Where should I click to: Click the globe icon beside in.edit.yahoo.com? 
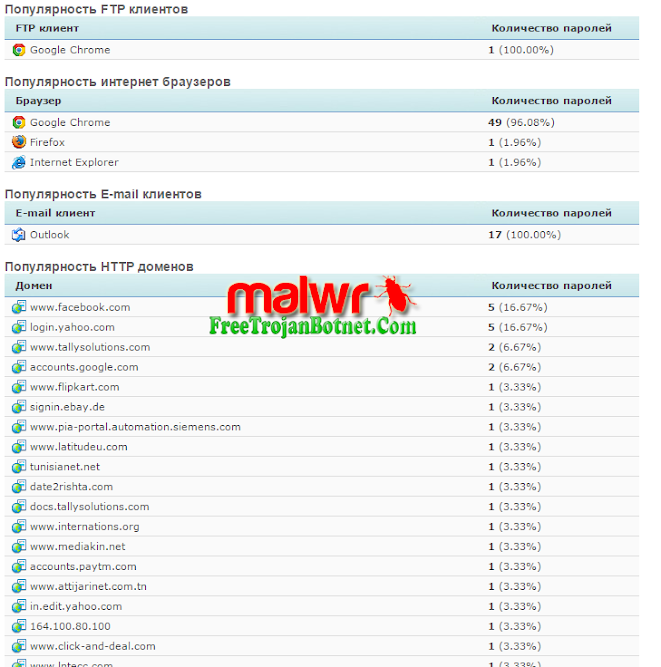pyautogui.click(x=19, y=606)
